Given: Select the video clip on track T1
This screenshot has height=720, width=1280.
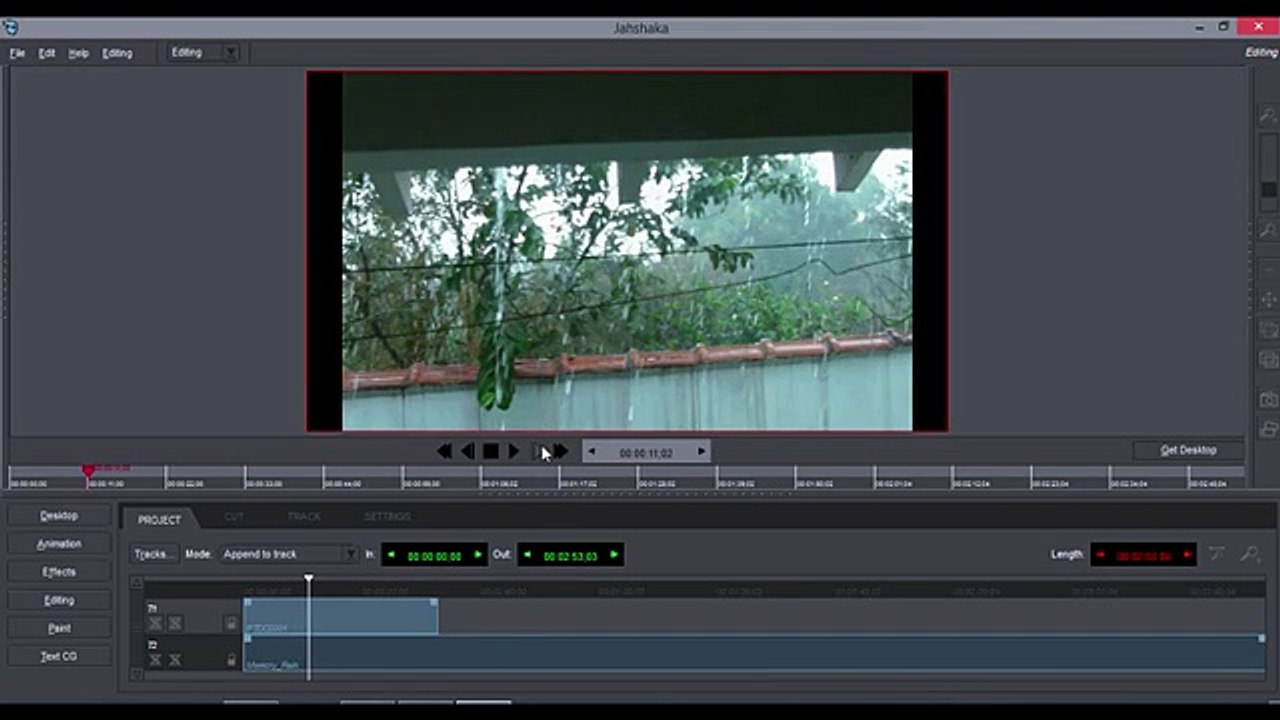Looking at the screenshot, I should [x=341, y=616].
